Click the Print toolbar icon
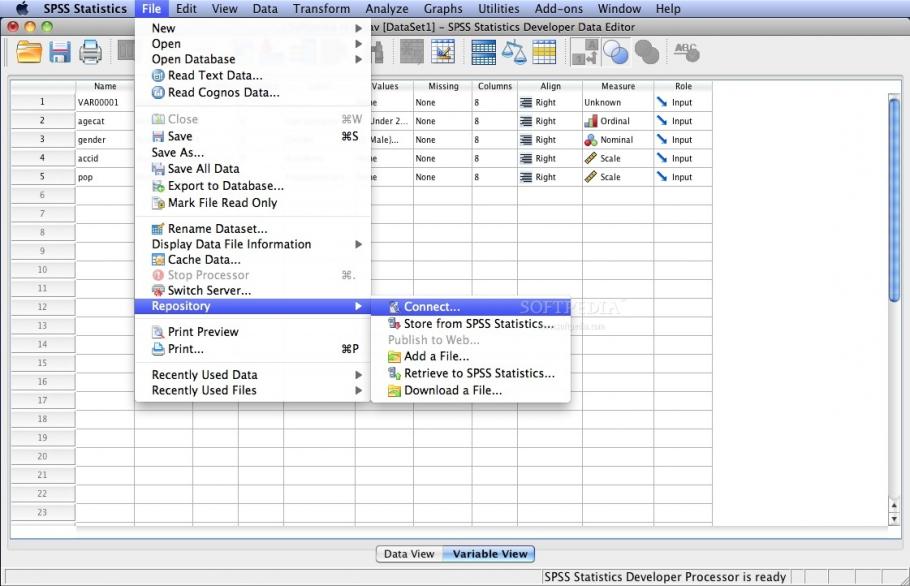Screen dimensions: 910x586 point(90,52)
